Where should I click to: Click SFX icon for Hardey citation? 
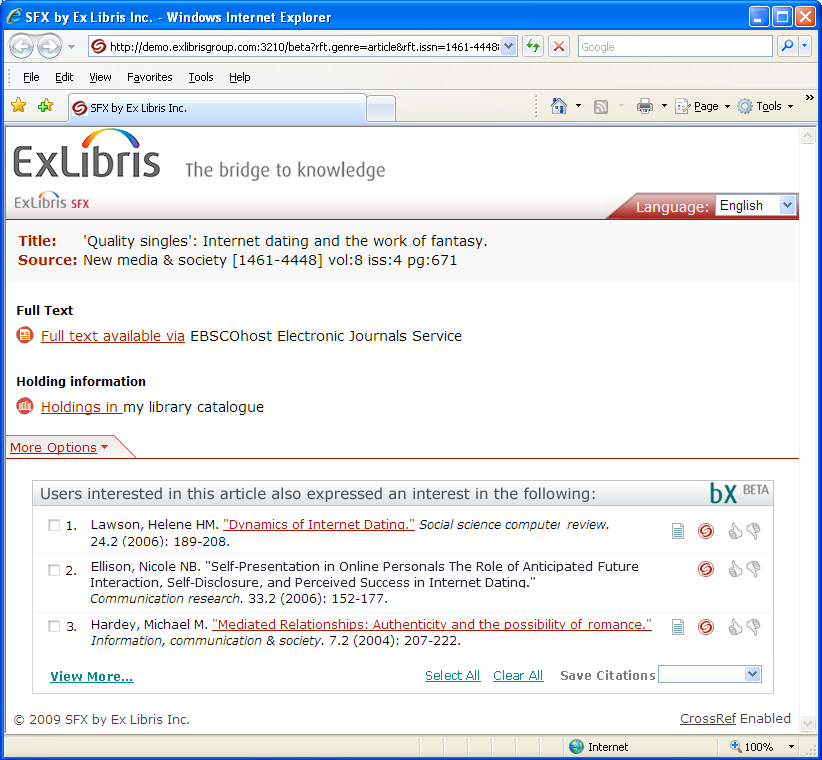click(x=706, y=627)
